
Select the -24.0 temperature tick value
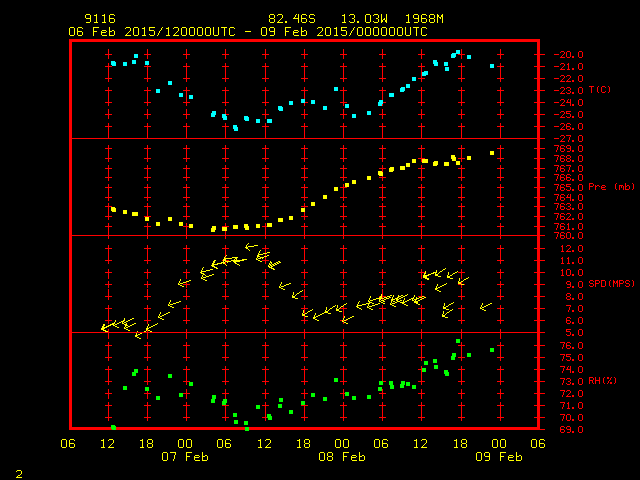coord(568,103)
